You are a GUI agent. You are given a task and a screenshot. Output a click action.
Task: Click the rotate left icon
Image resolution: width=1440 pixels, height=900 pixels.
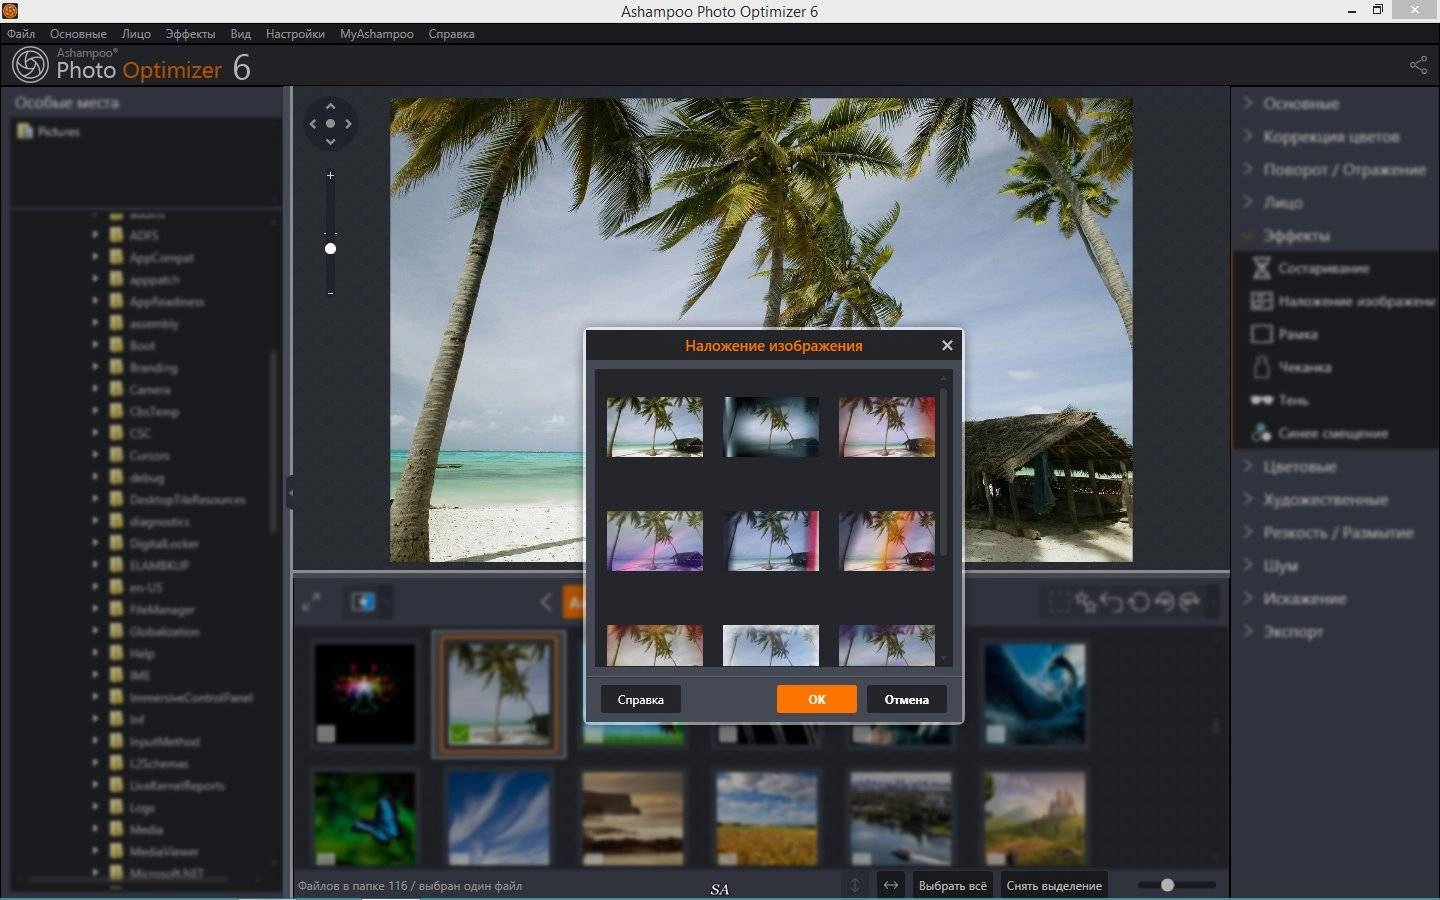pos(1164,602)
